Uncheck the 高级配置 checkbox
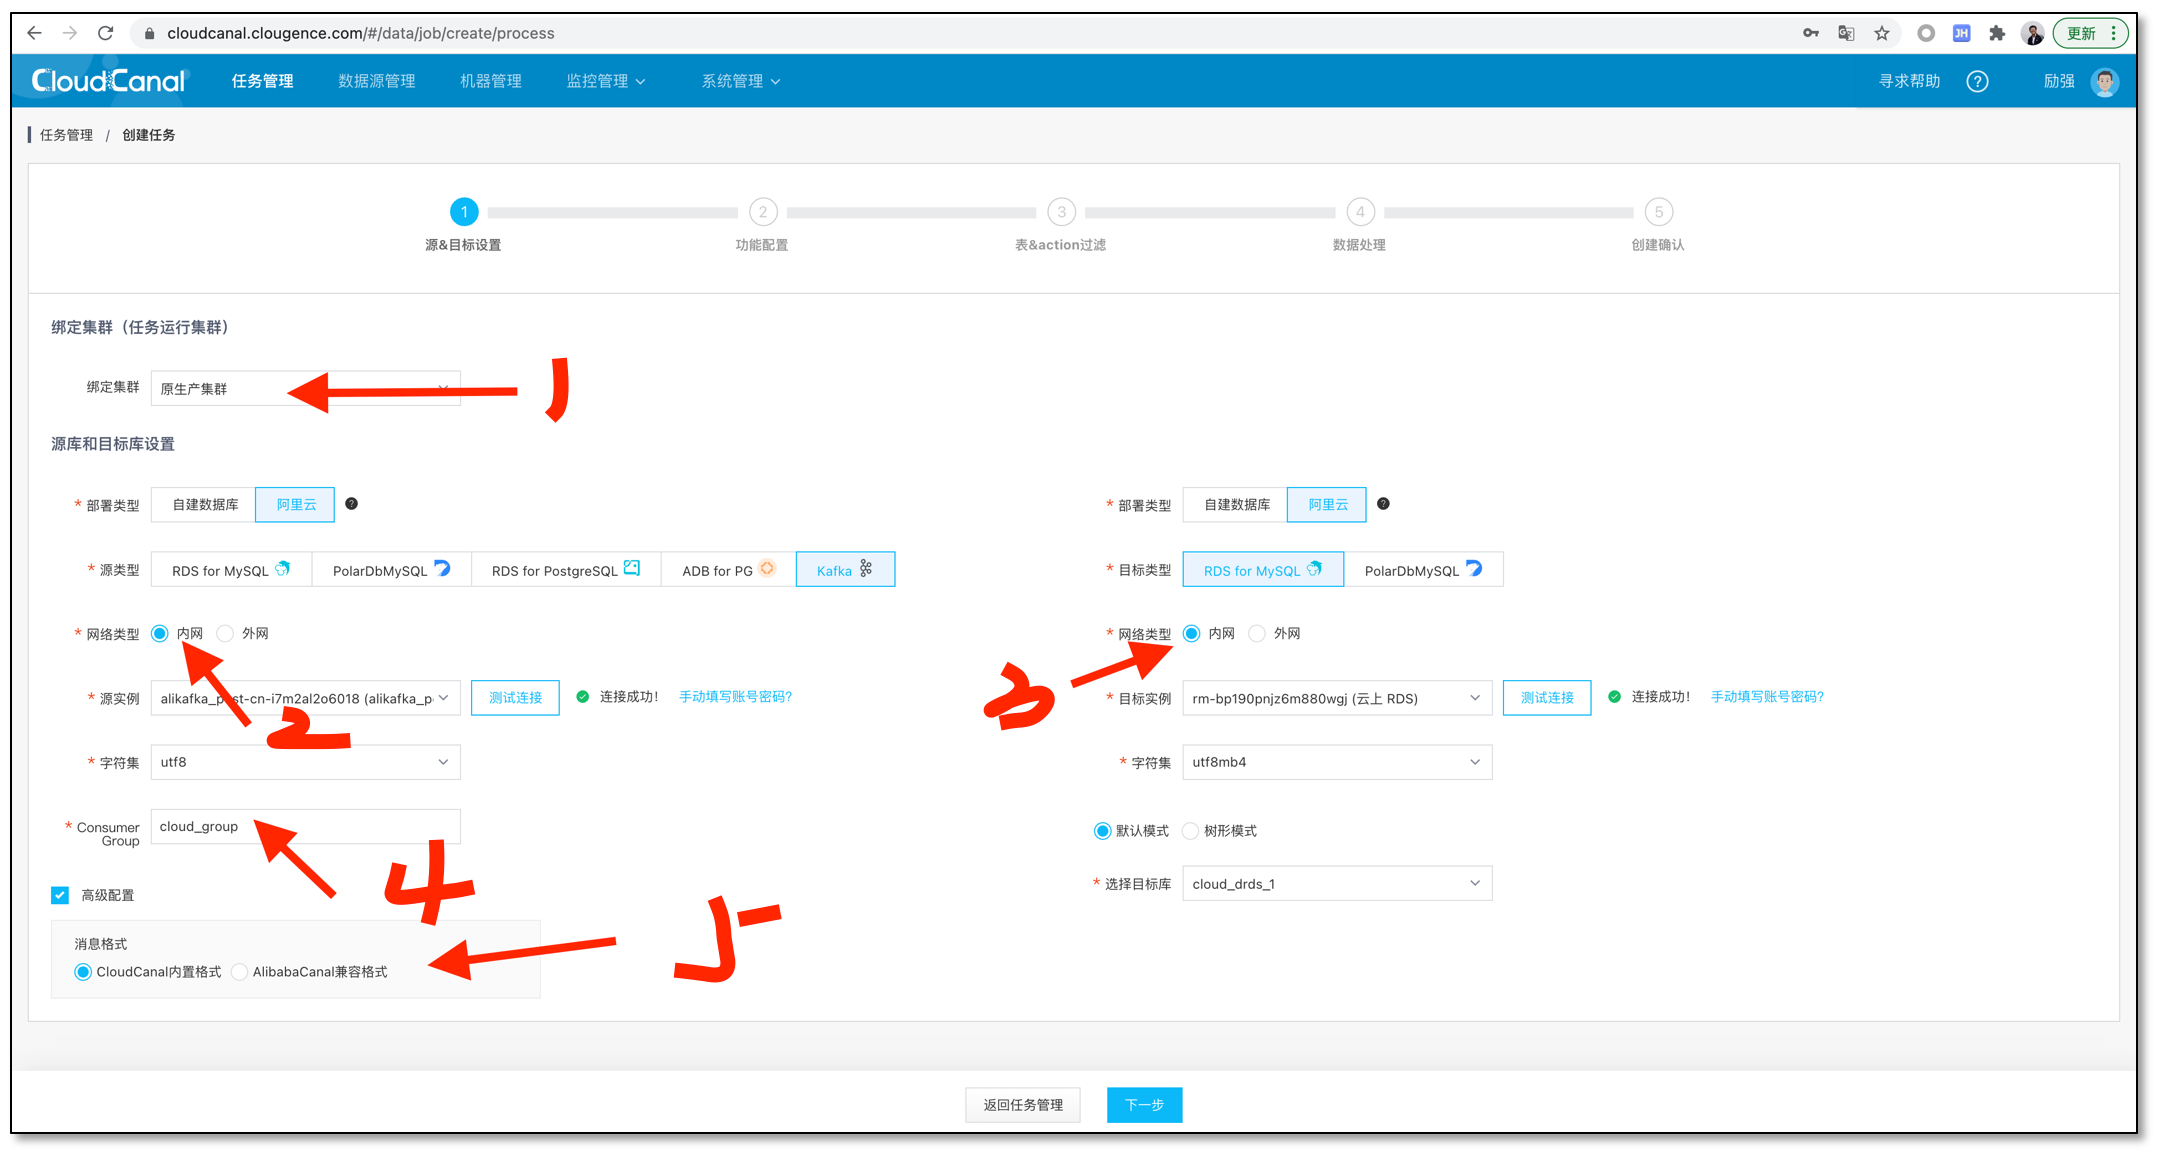The height and width of the screenshot is (1162, 2162). (61, 895)
